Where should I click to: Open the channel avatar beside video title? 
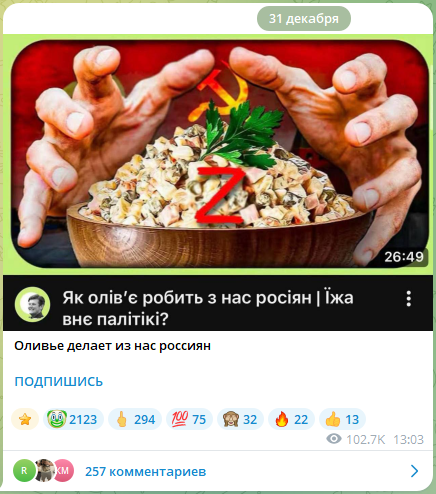[32, 304]
